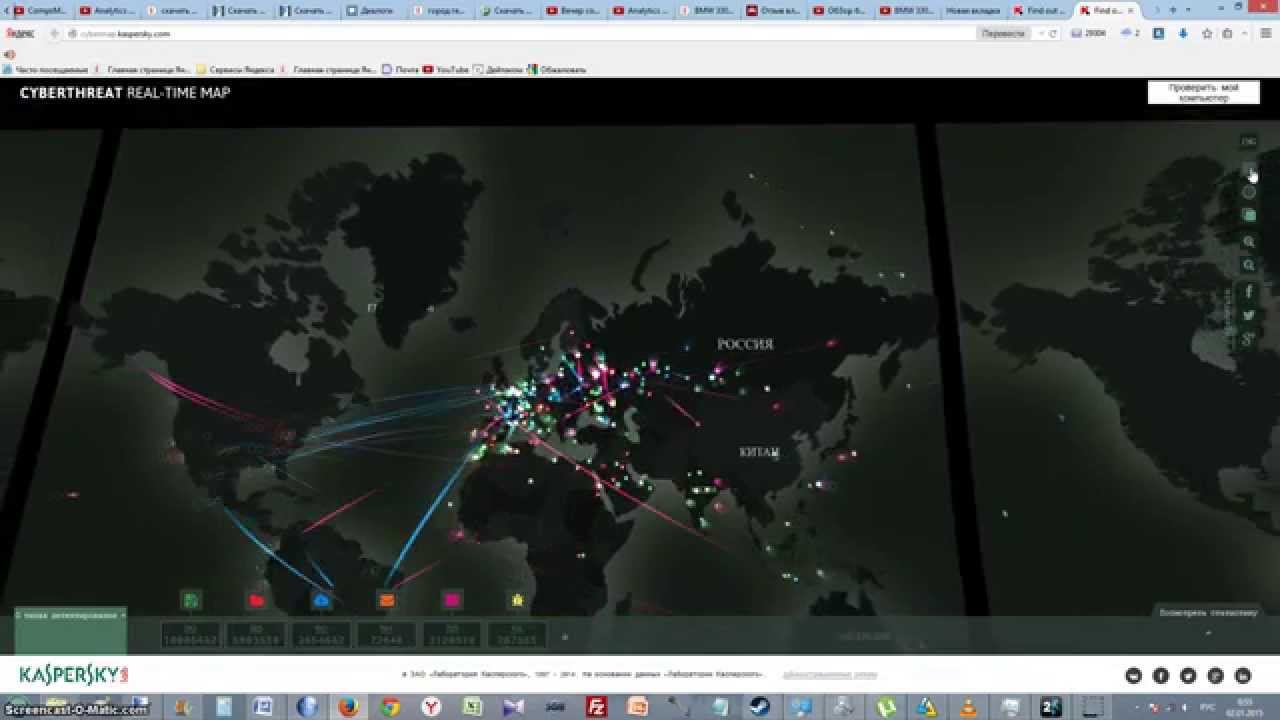Open Twitter icon in page footer
Image resolution: width=1280 pixels, height=720 pixels.
click(1188, 676)
